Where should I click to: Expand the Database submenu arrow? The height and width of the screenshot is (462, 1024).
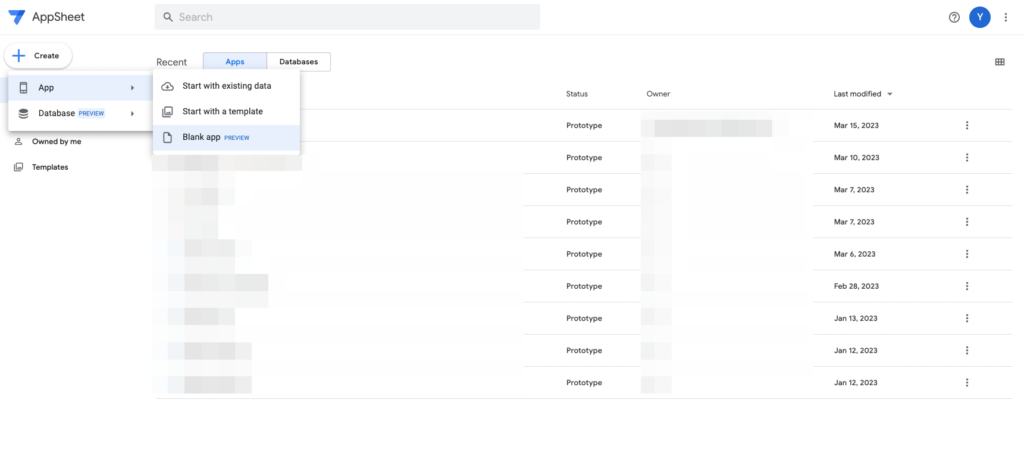click(x=132, y=114)
